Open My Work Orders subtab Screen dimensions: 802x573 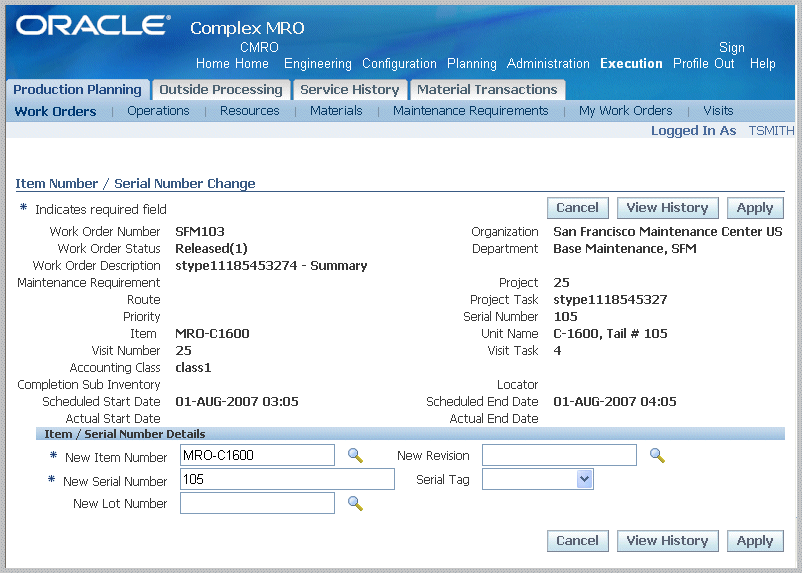[626, 111]
